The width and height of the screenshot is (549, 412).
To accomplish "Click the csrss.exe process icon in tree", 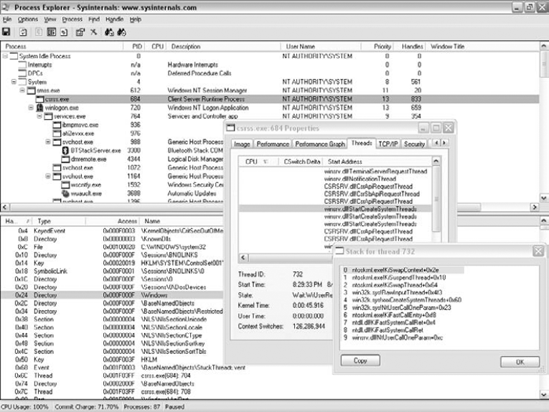I will pyautogui.click(x=39, y=99).
